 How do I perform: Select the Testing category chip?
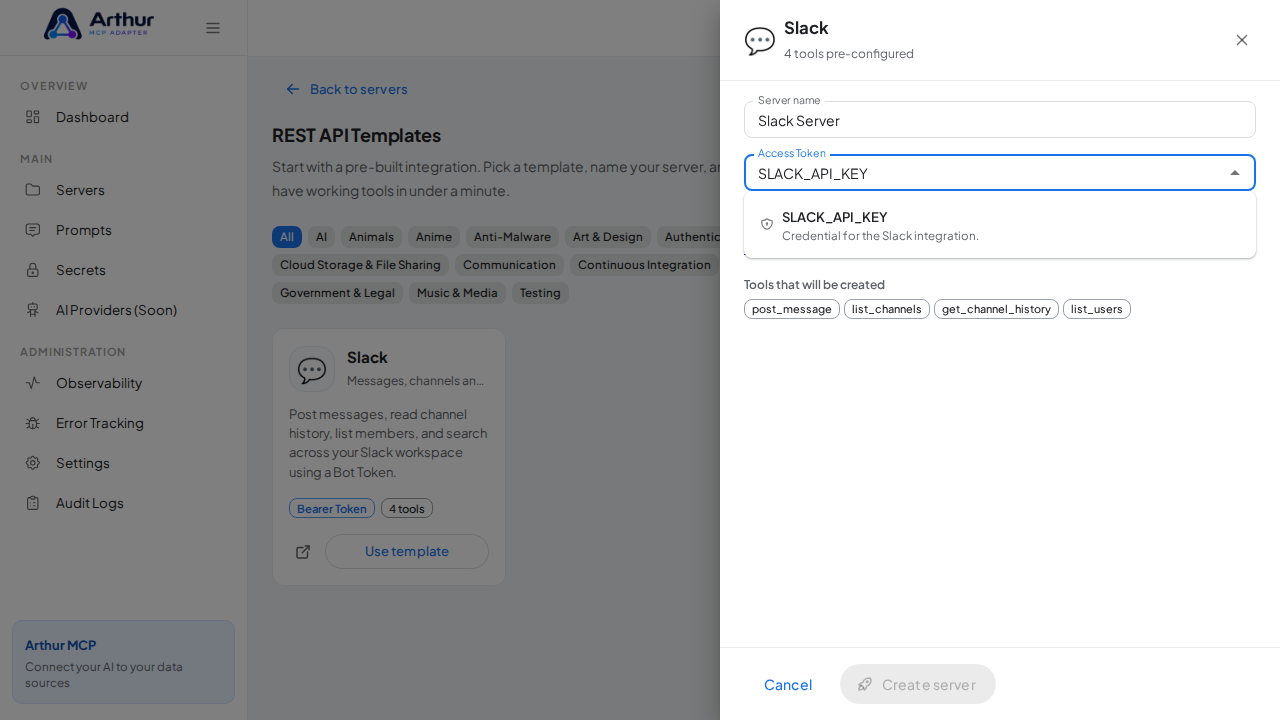click(540, 293)
